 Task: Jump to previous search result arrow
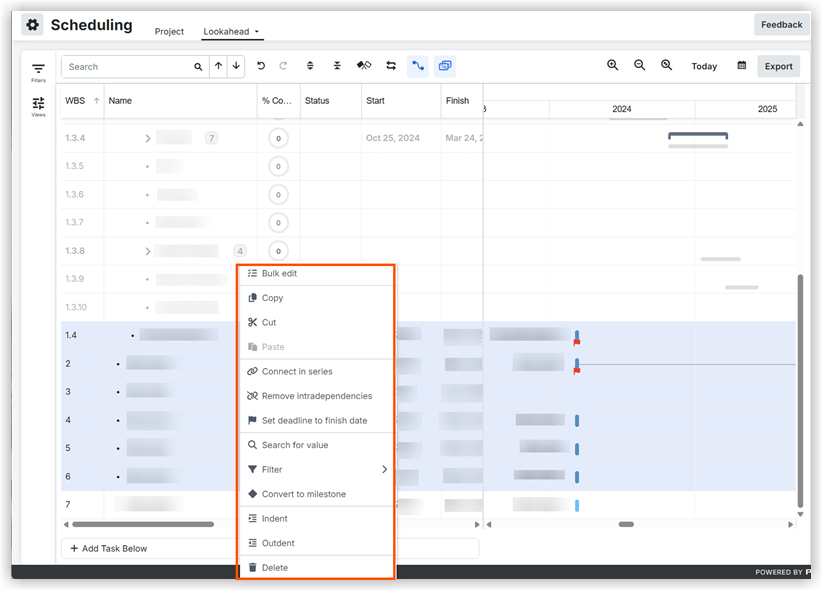pos(218,66)
